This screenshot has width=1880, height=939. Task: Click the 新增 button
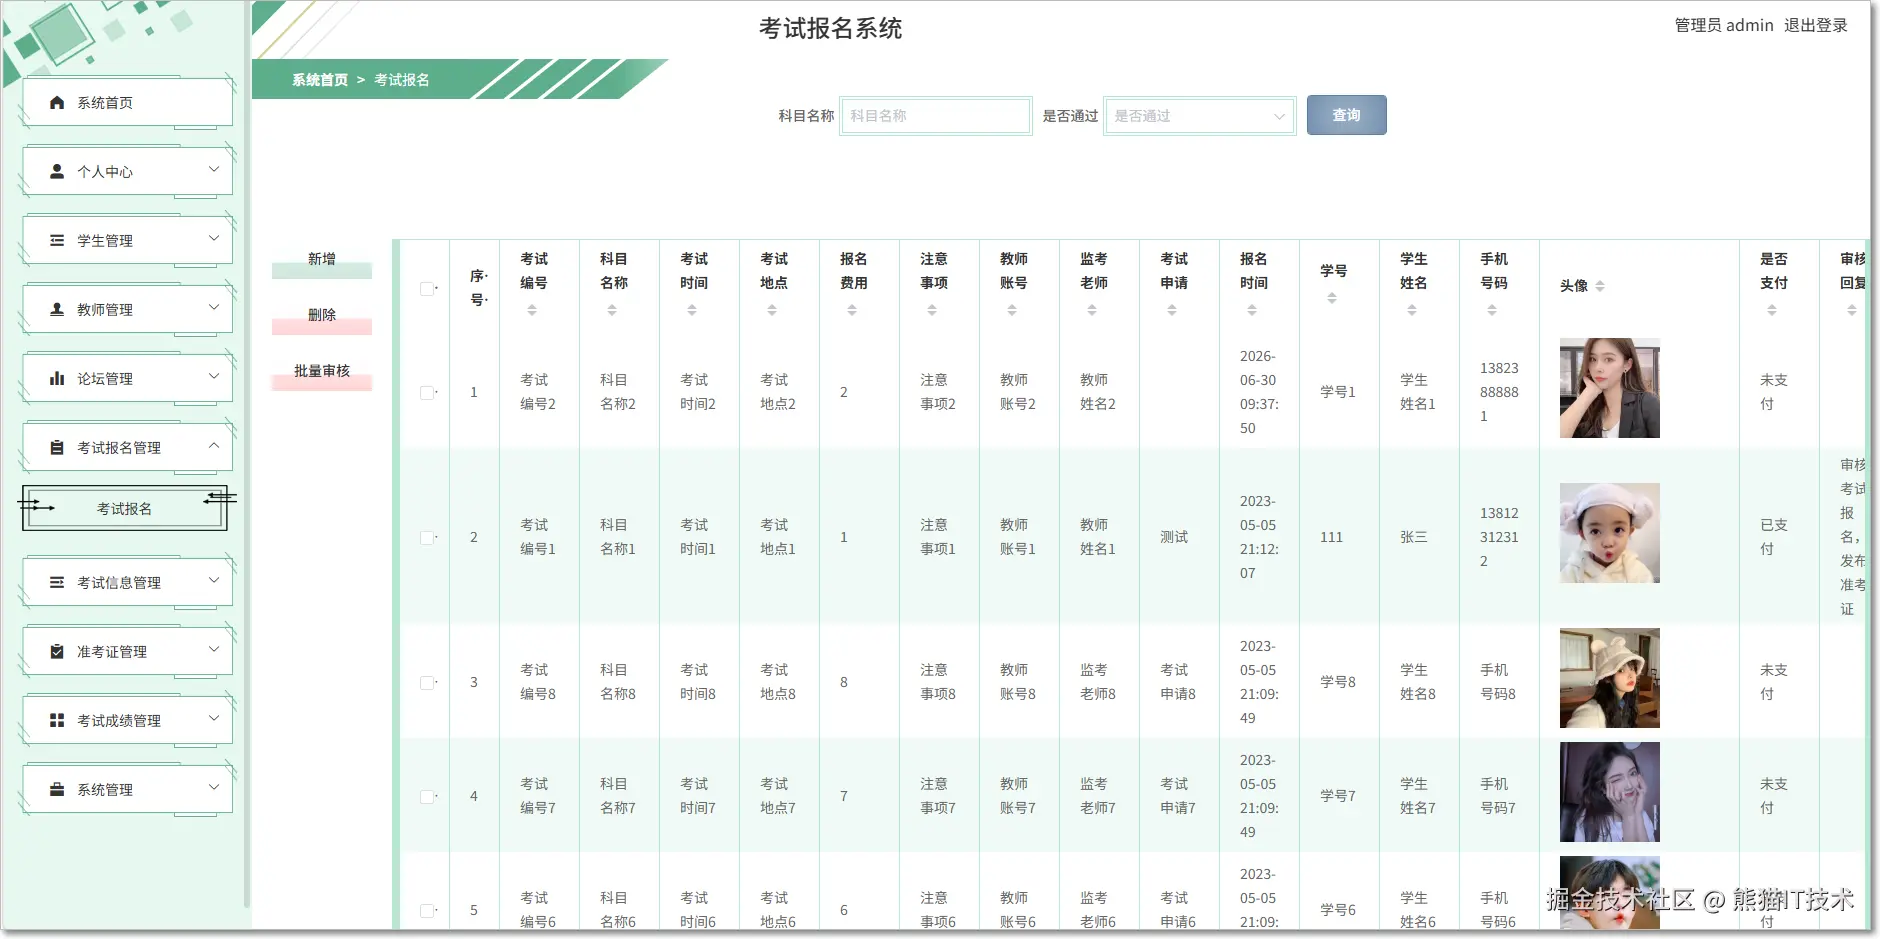322,260
